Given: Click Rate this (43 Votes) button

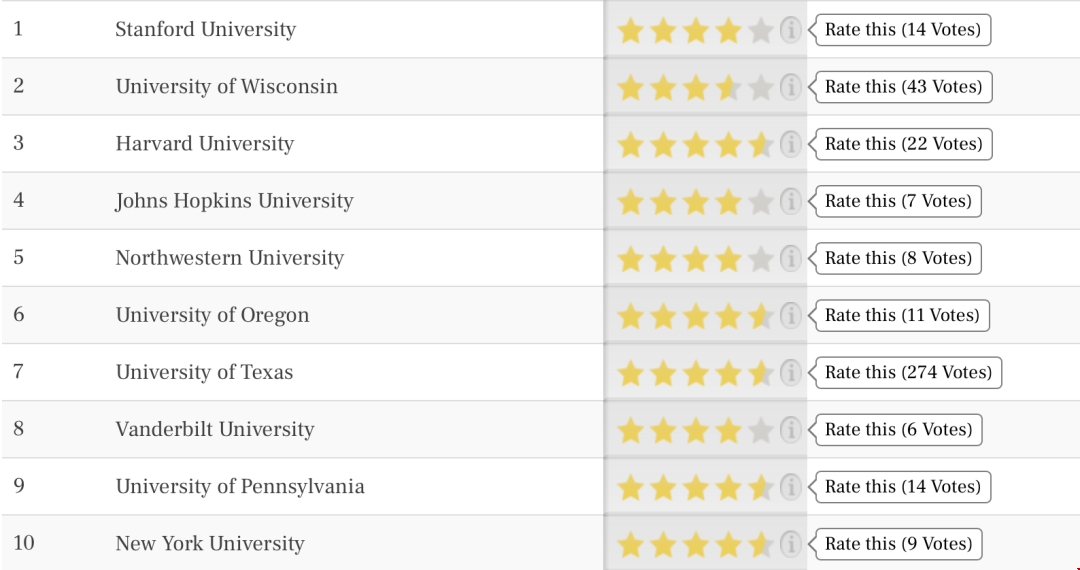Looking at the screenshot, I should coord(904,87).
